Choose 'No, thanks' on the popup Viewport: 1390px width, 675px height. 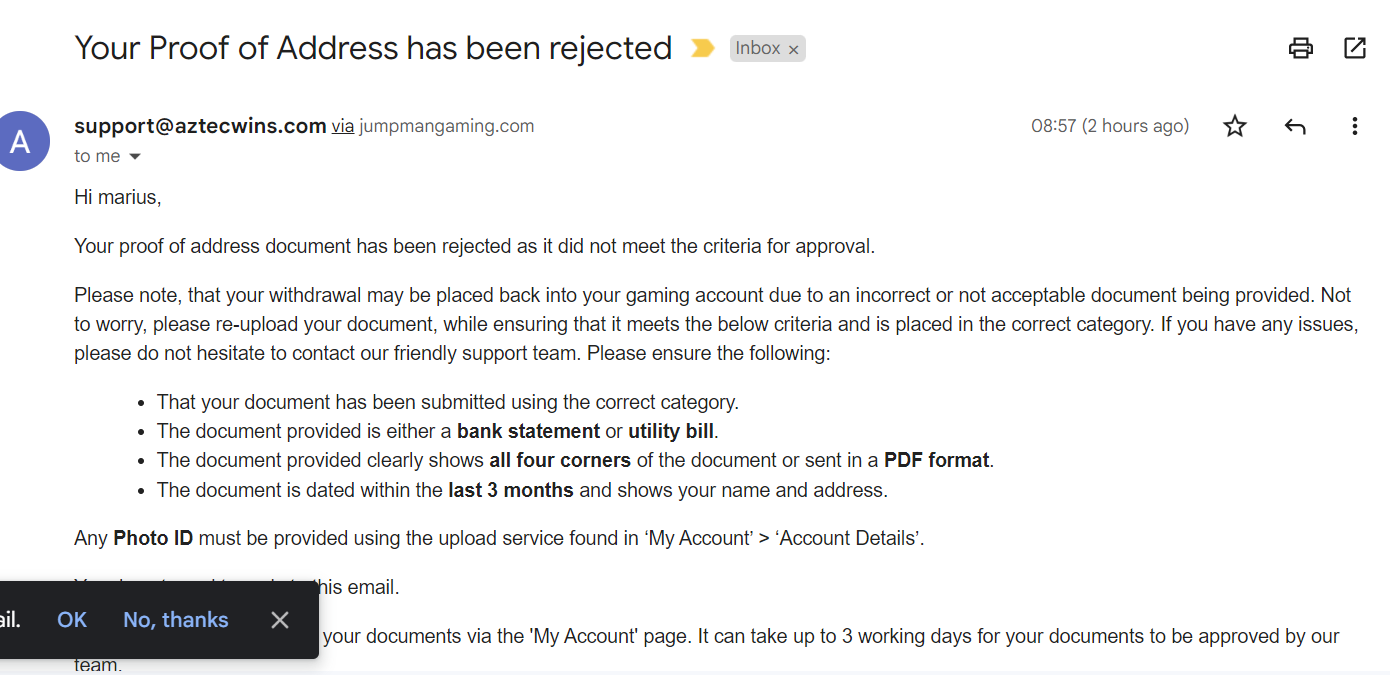175,620
